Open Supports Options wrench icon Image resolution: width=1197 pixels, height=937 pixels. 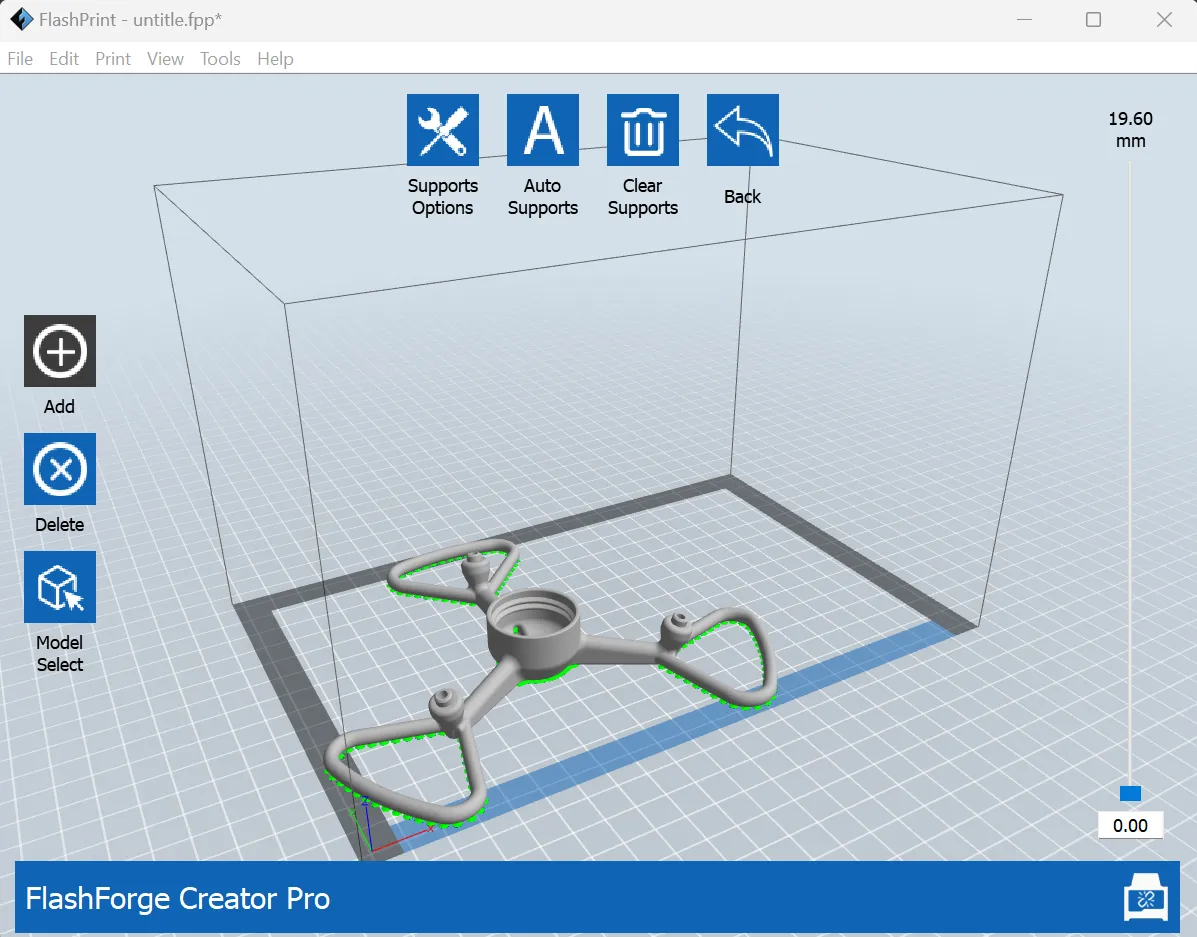(443, 130)
